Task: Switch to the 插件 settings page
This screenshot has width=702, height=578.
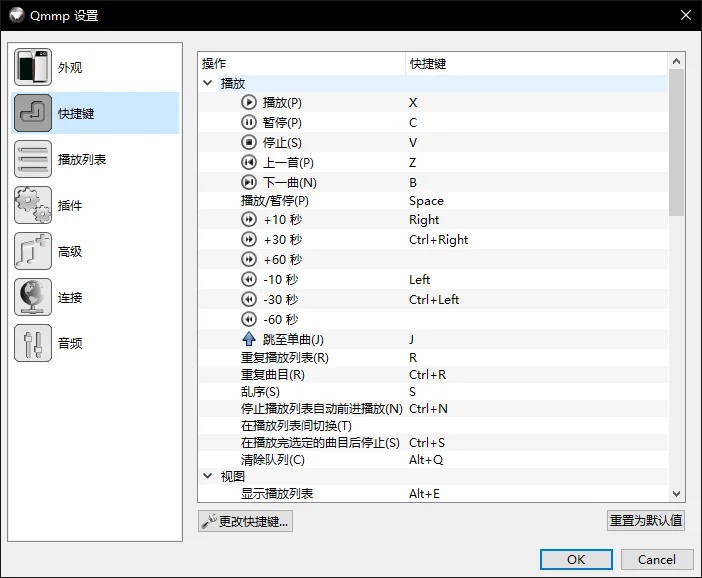Action: click(95, 205)
